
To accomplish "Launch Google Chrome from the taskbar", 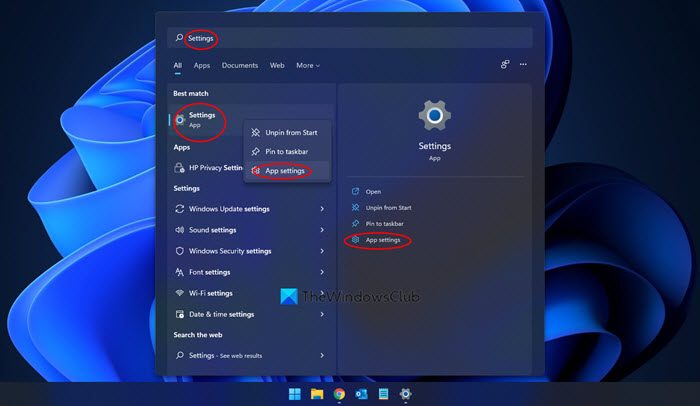I will (339, 394).
